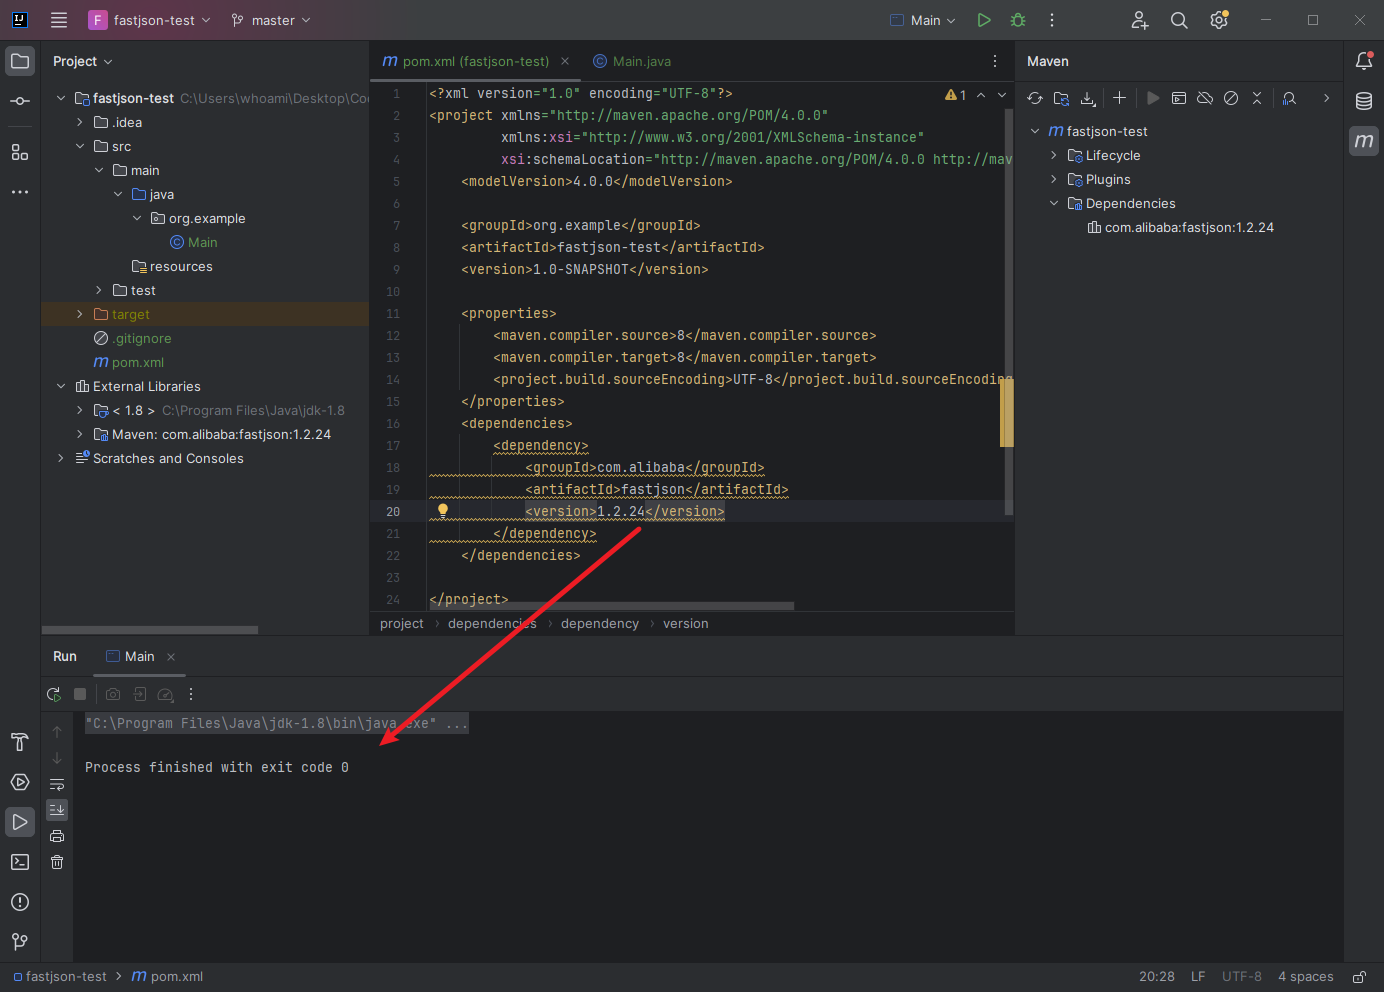This screenshot has width=1384, height=992.
Task: Expand the .idea folder
Action: pyautogui.click(x=80, y=122)
